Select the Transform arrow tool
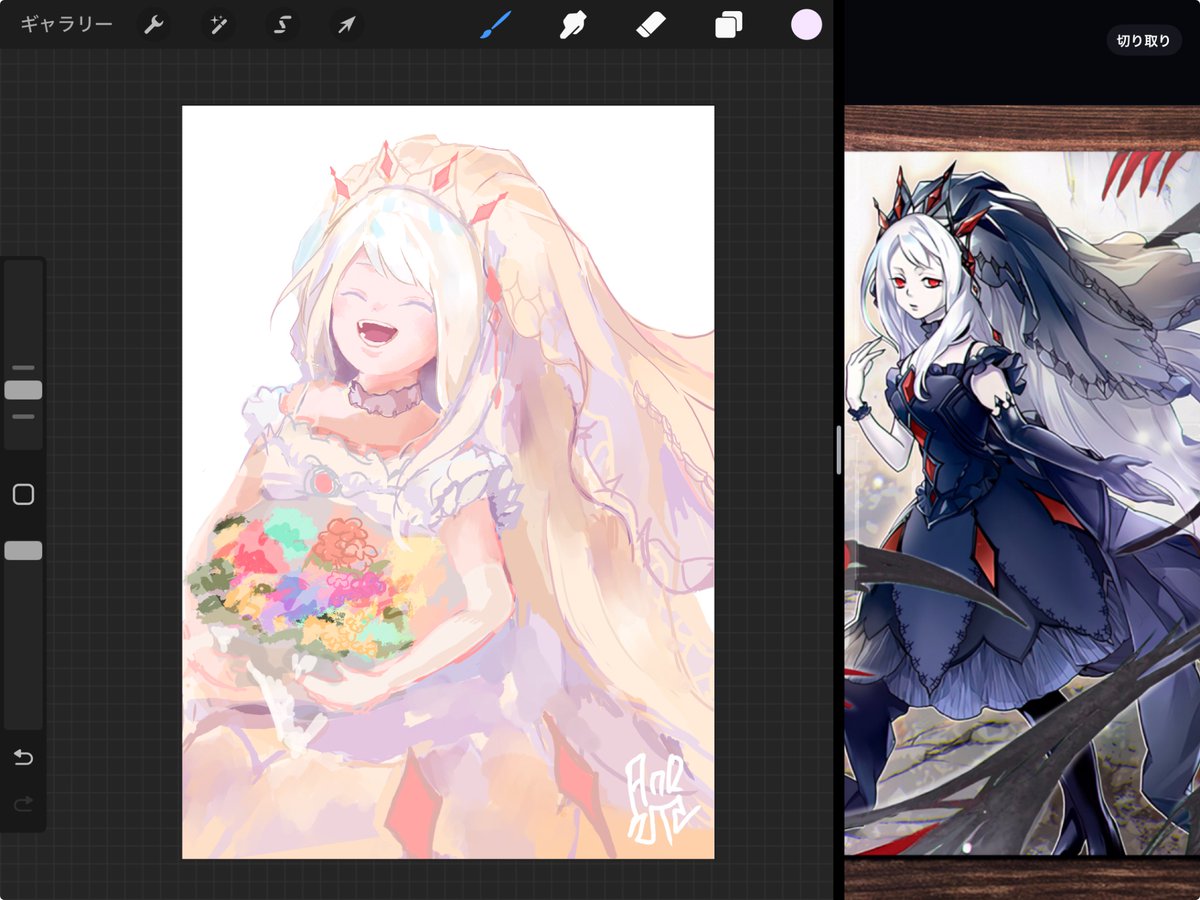 point(345,25)
